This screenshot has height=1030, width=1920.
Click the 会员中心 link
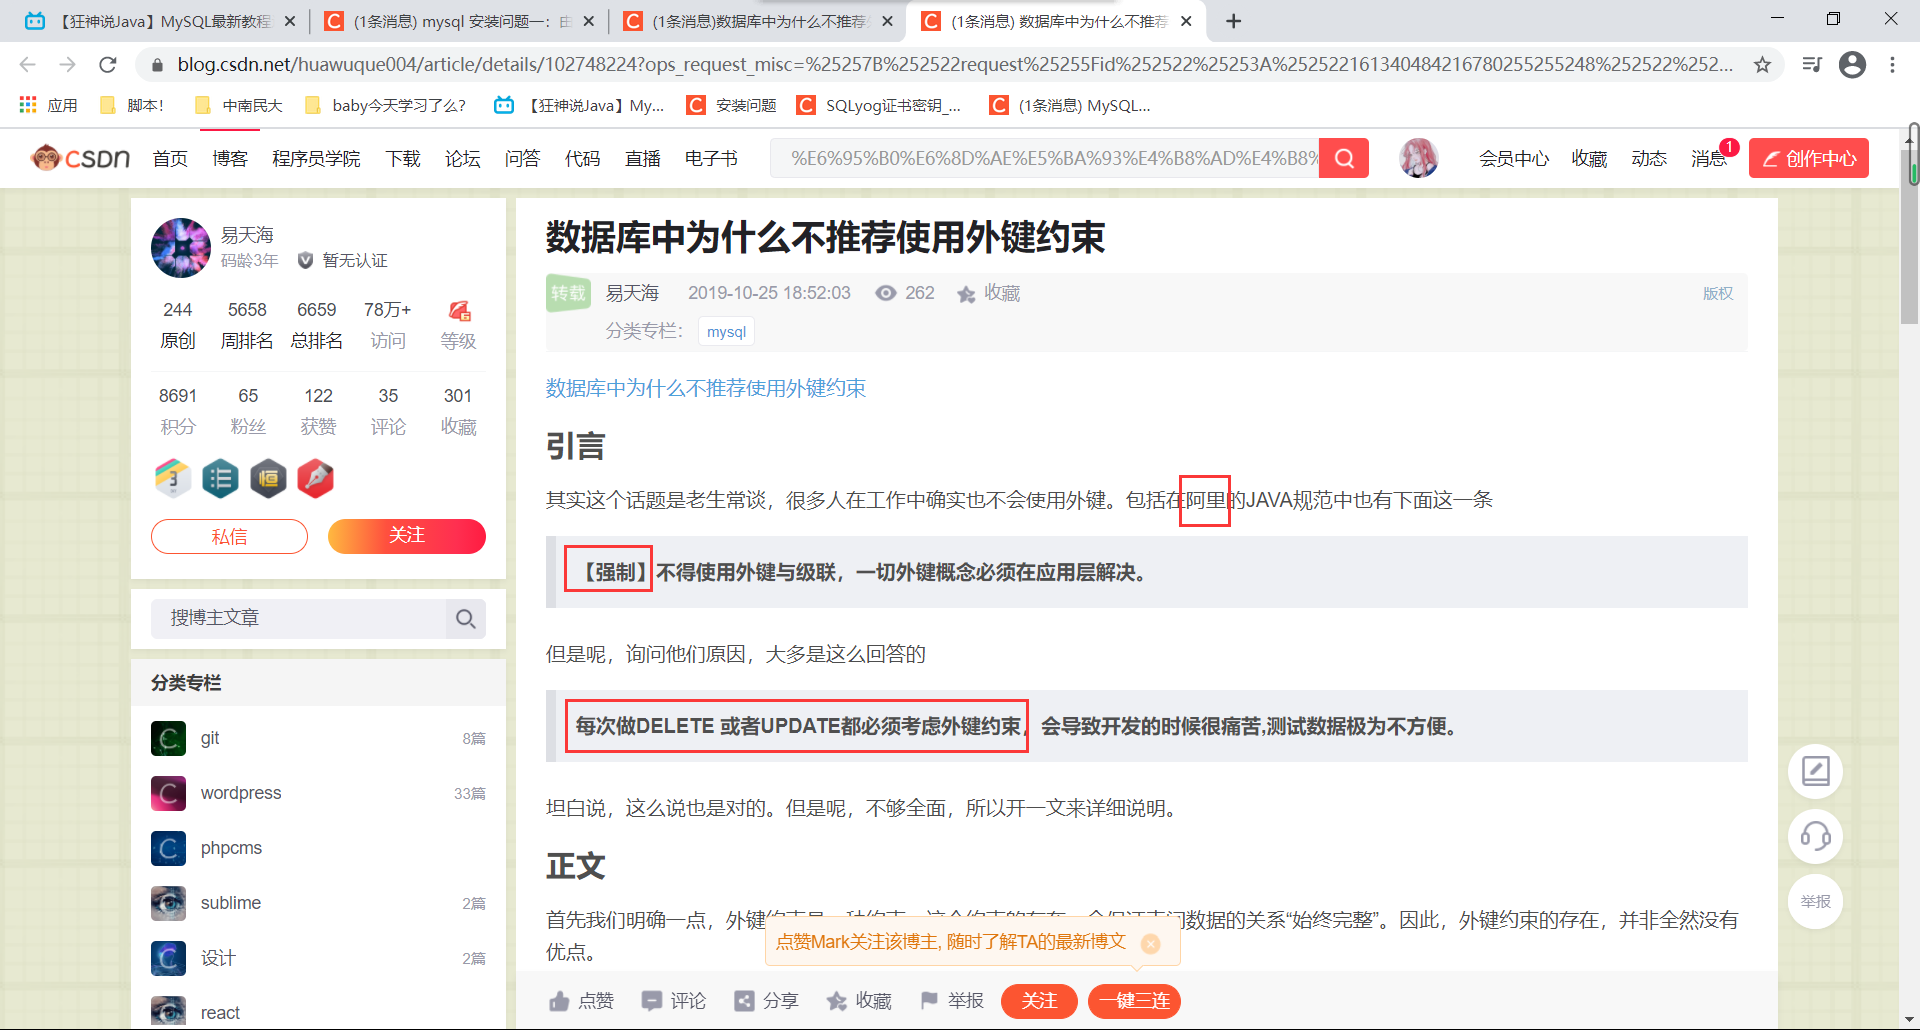click(x=1514, y=158)
